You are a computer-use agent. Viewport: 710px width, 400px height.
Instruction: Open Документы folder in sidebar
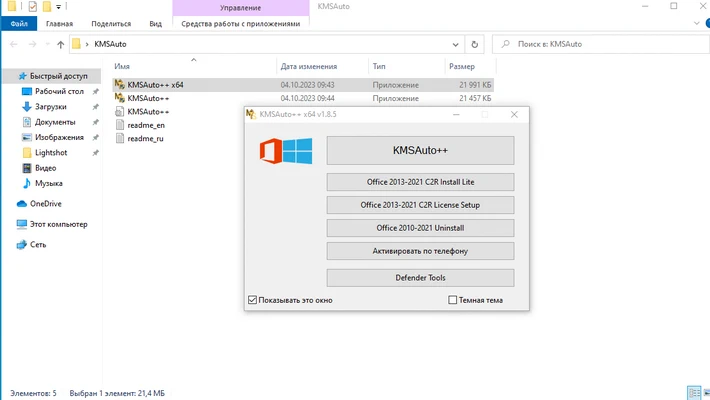click(x=55, y=122)
